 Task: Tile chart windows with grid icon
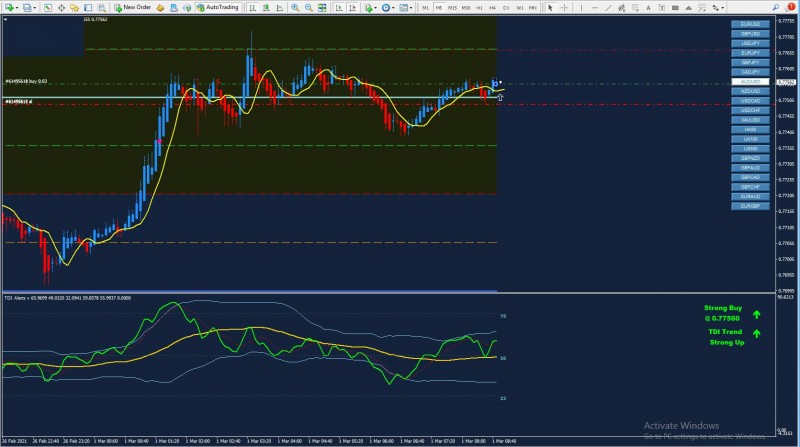click(x=322, y=7)
